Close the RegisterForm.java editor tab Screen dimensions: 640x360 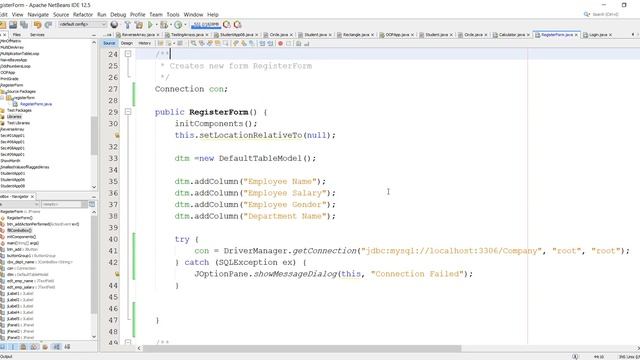coord(576,35)
